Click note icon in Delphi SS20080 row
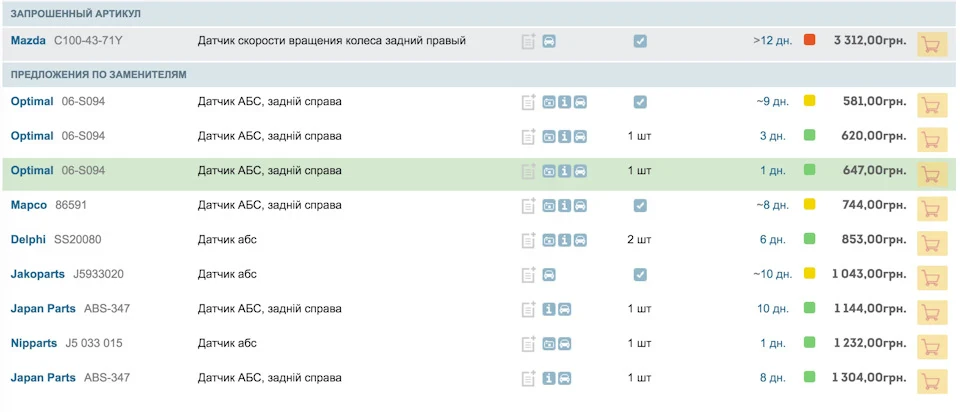 coord(528,240)
